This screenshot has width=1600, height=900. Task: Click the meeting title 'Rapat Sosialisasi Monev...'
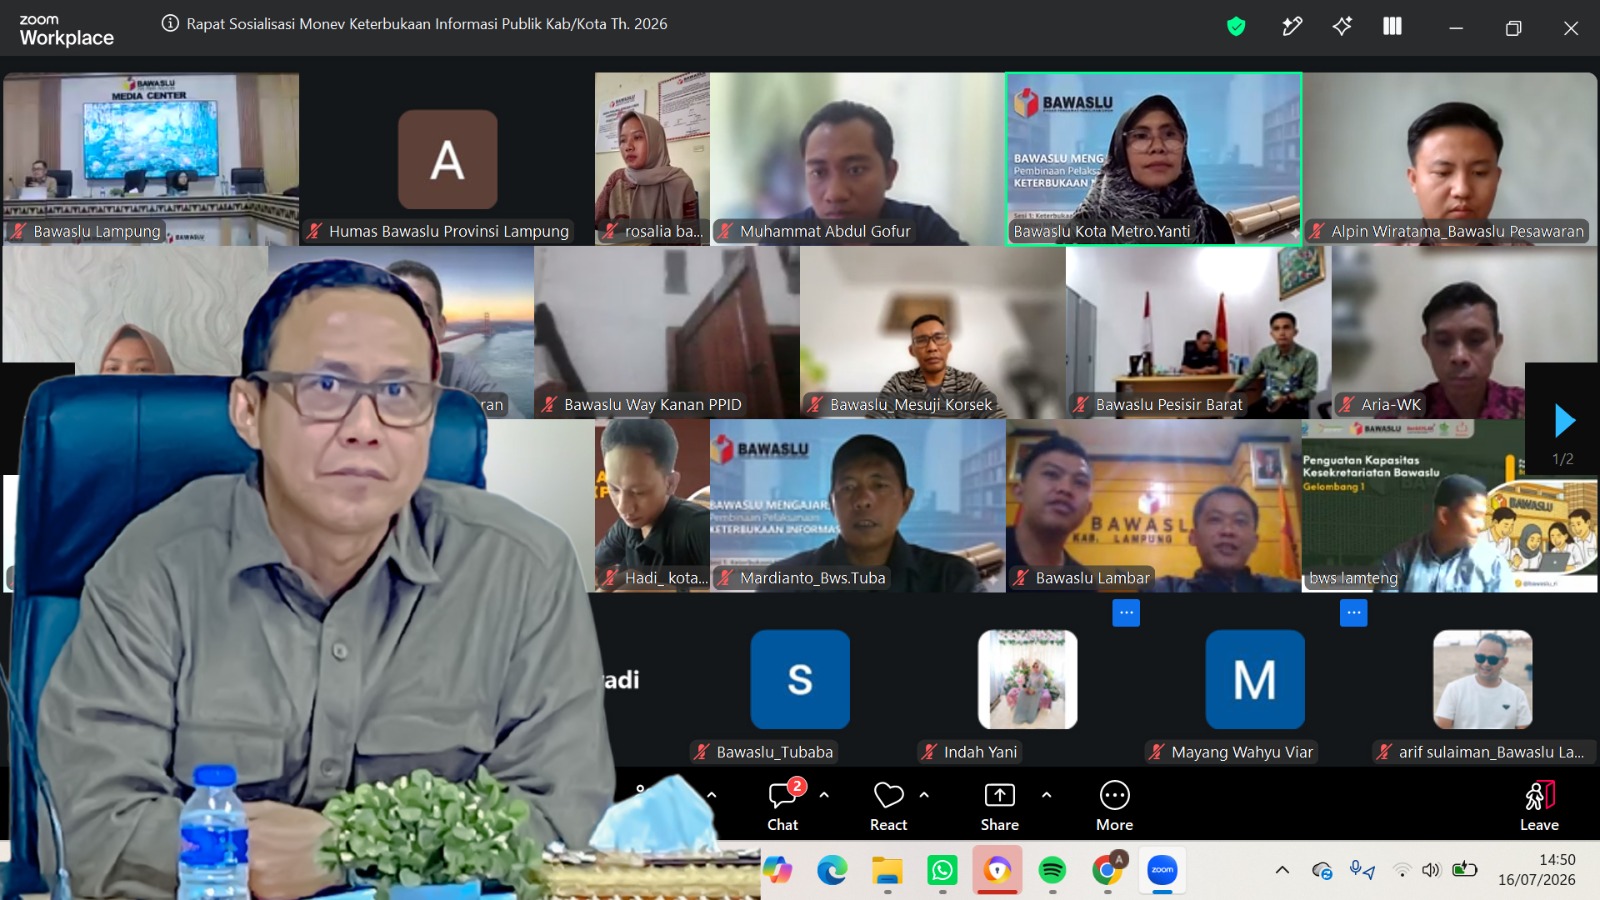click(427, 23)
